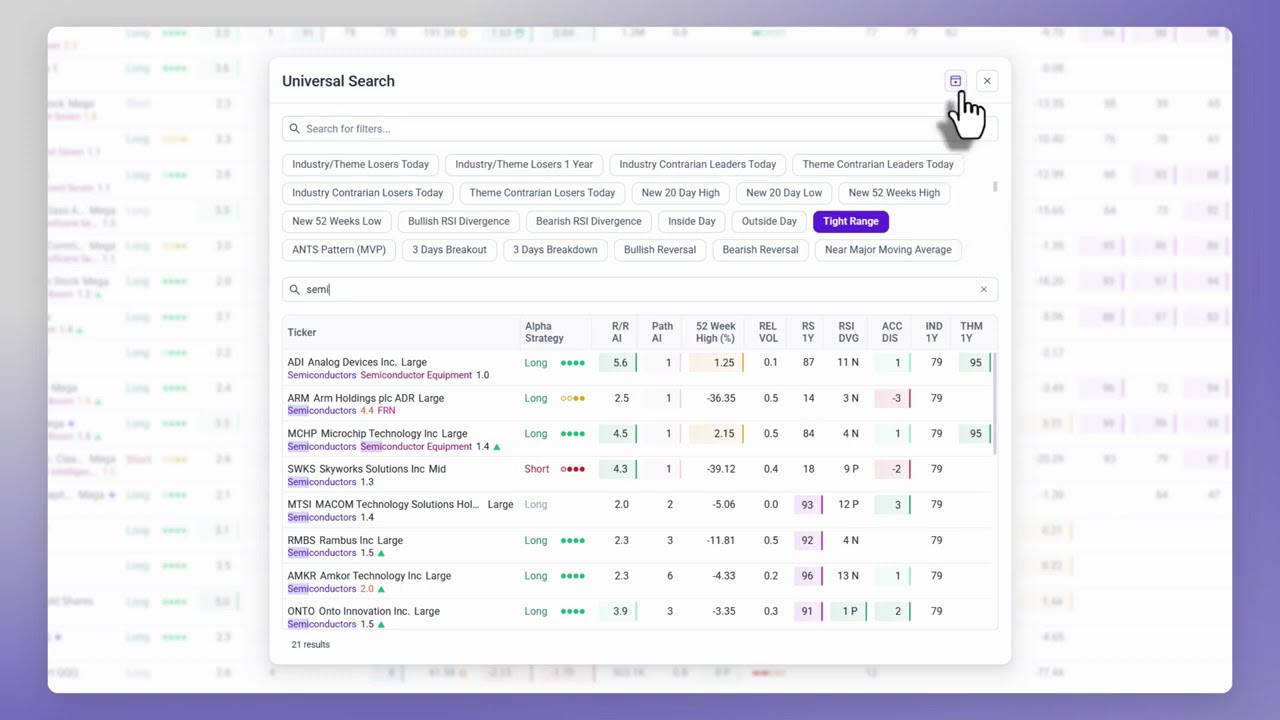Select Bullish Reversal filter chip
The image size is (1280, 720).
pyautogui.click(x=660, y=250)
